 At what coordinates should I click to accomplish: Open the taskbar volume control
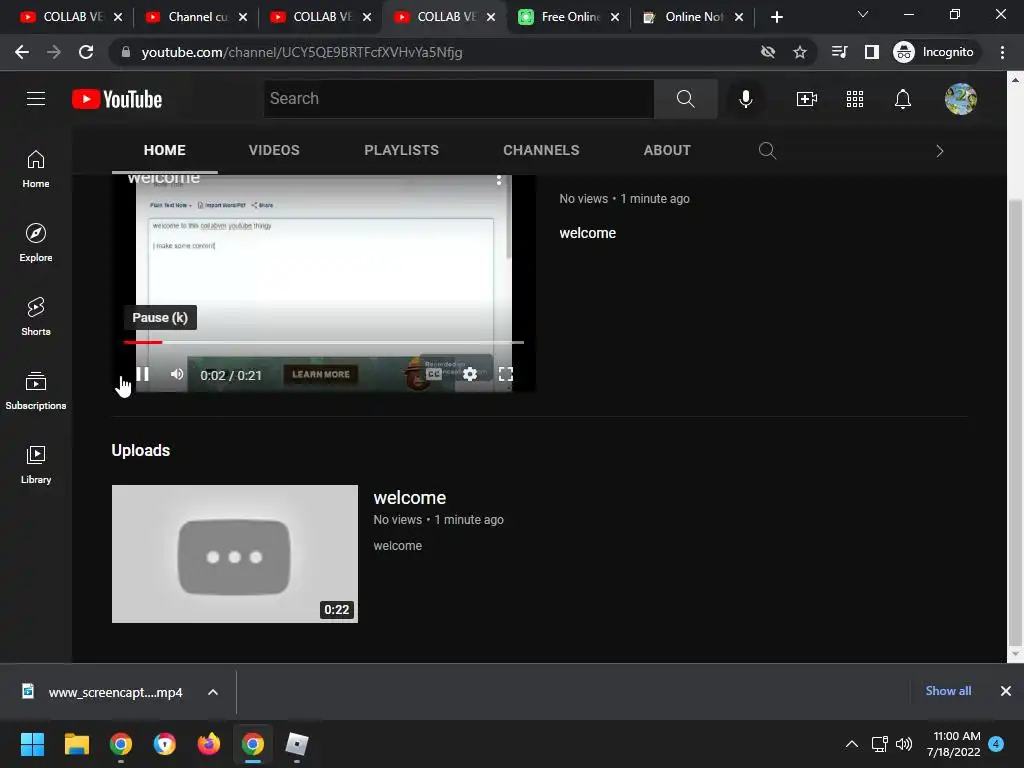coord(904,744)
